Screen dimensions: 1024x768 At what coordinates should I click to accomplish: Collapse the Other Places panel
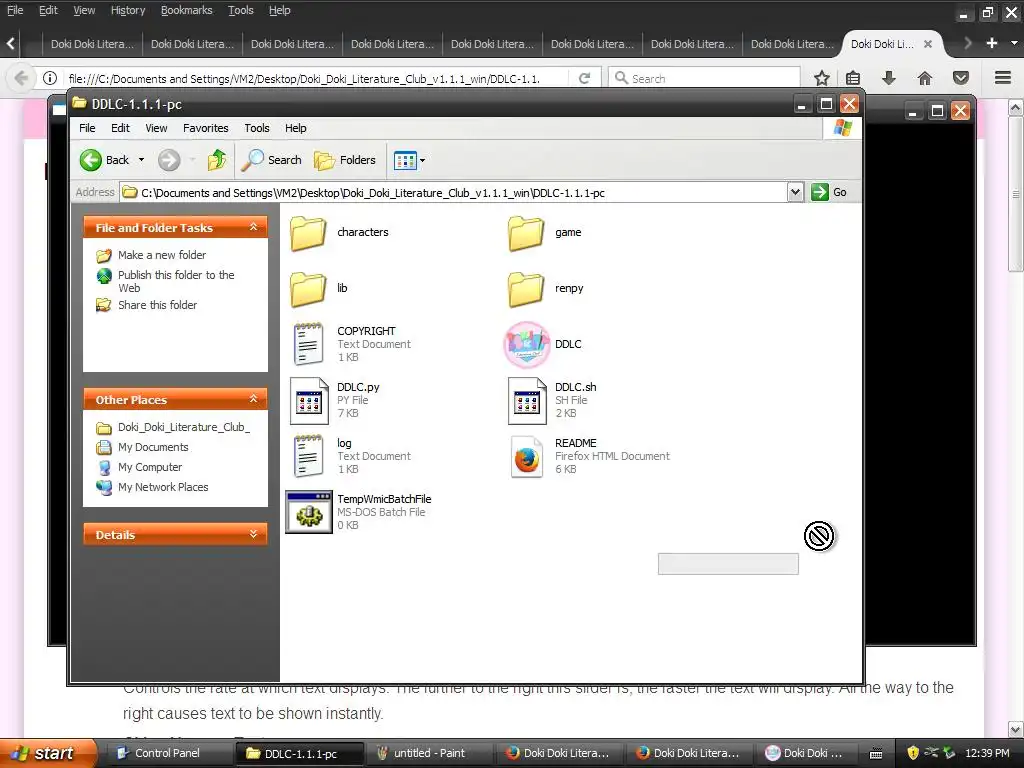[253, 398]
